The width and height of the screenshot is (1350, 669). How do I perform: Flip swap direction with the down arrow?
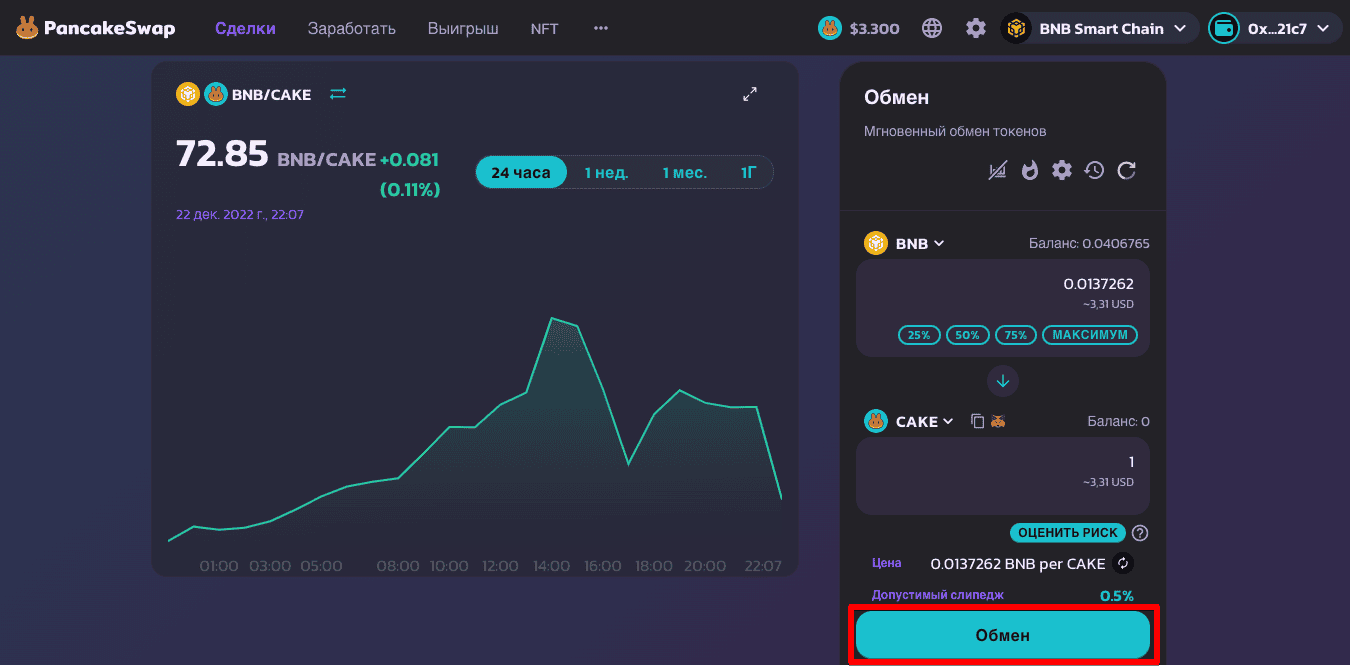(x=1003, y=380)
